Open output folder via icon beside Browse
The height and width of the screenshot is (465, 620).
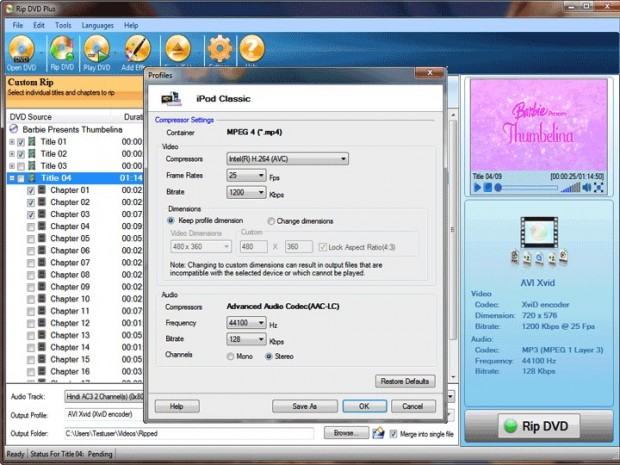coord(378,433)
